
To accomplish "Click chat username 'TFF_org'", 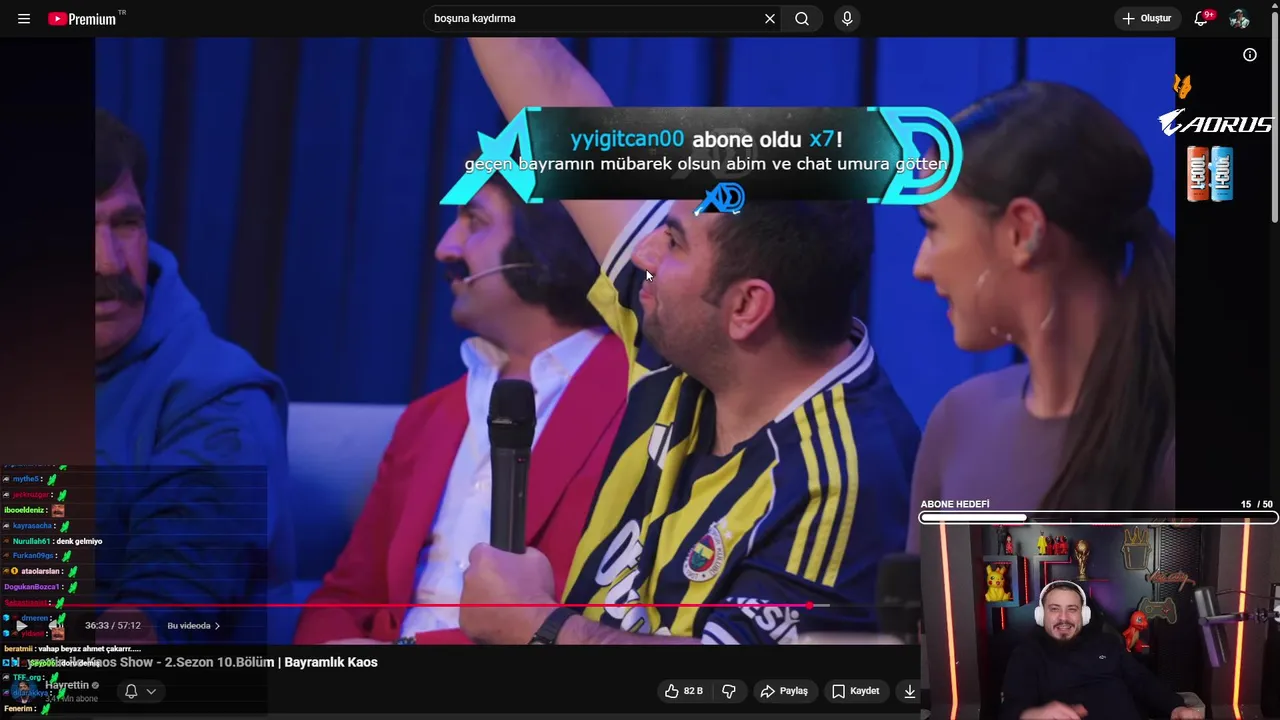I will coord(27,677).
